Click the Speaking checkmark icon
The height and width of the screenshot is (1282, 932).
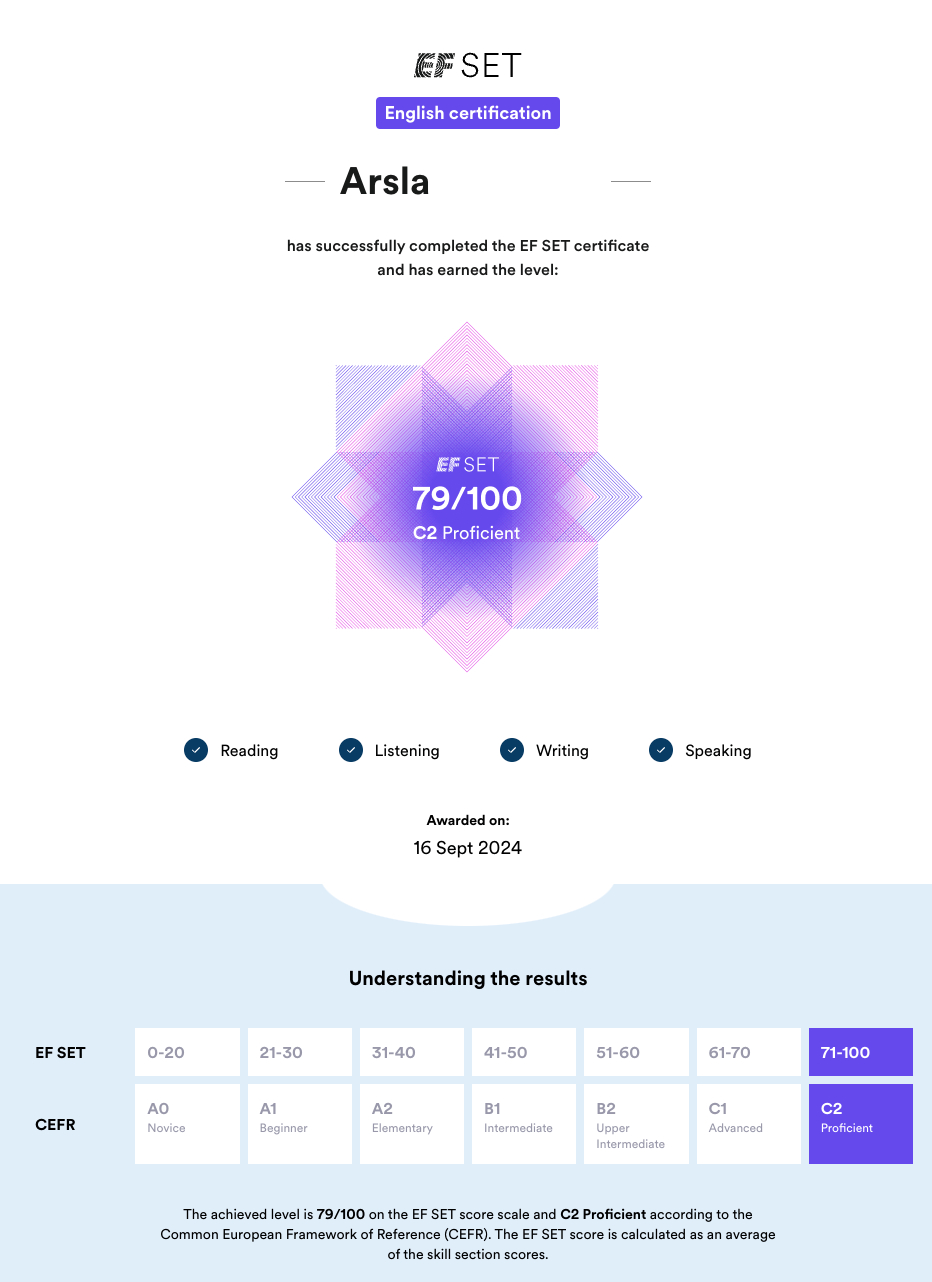[x=661, y=750]
